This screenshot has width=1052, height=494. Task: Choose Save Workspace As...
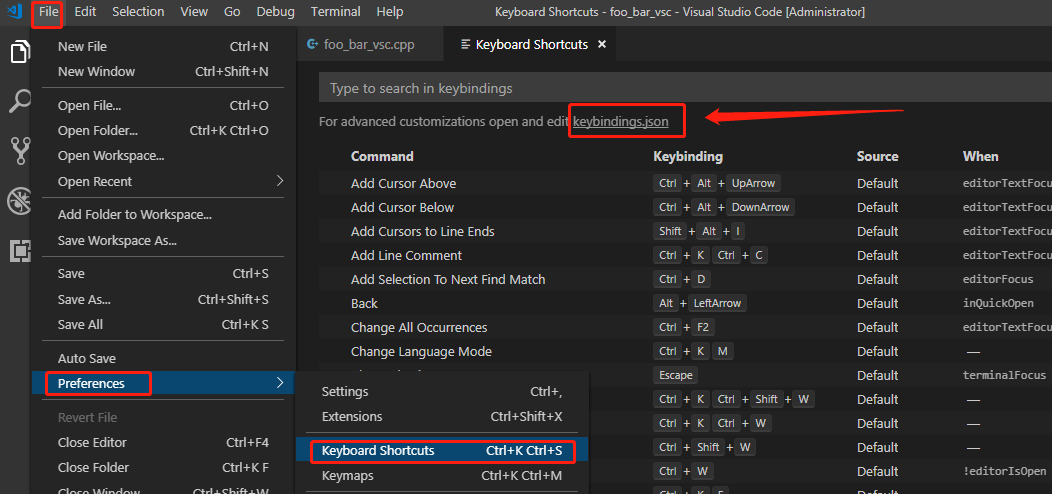click(x=163, y=240)
